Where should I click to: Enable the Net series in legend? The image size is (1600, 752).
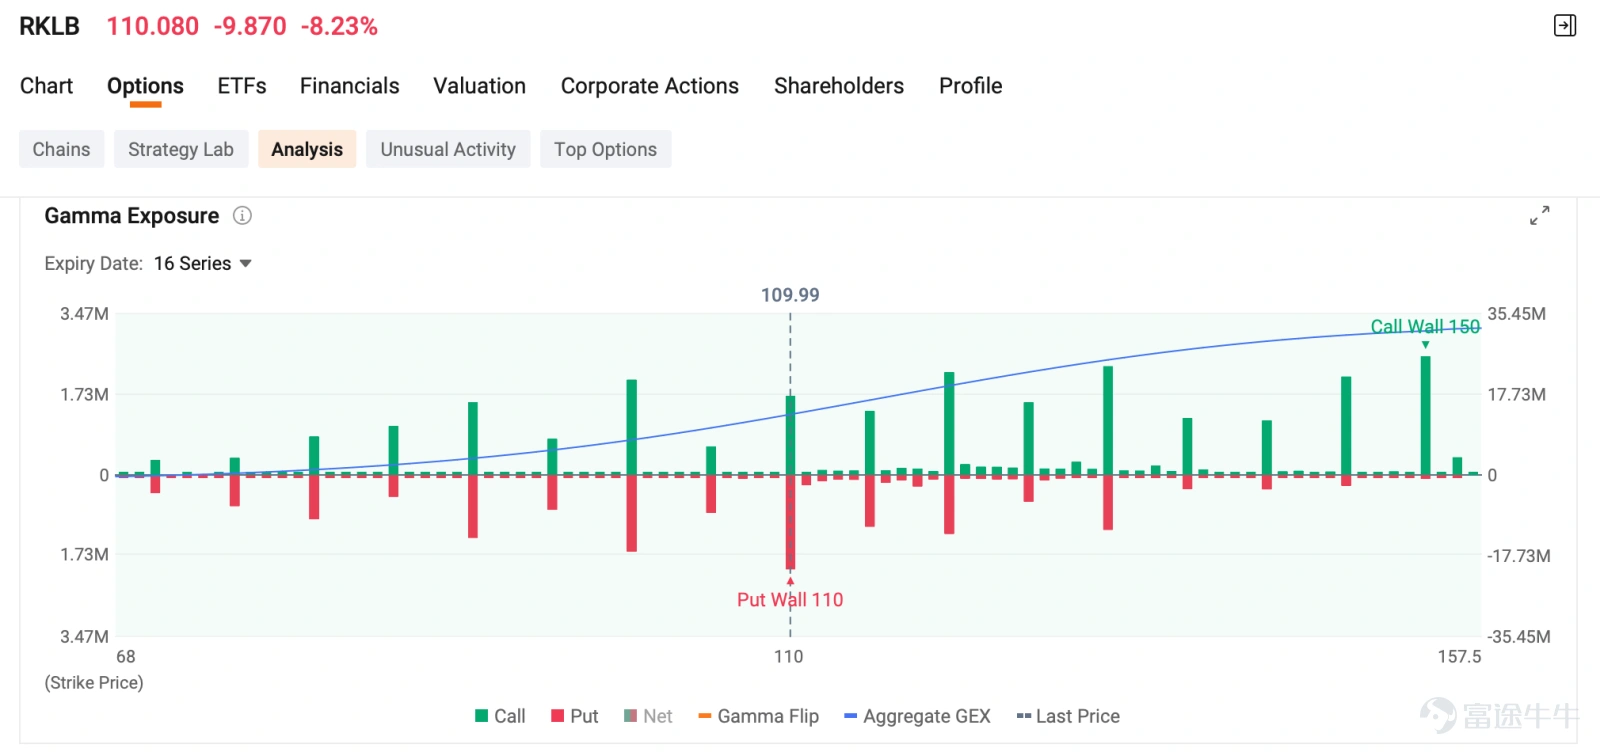648,716
